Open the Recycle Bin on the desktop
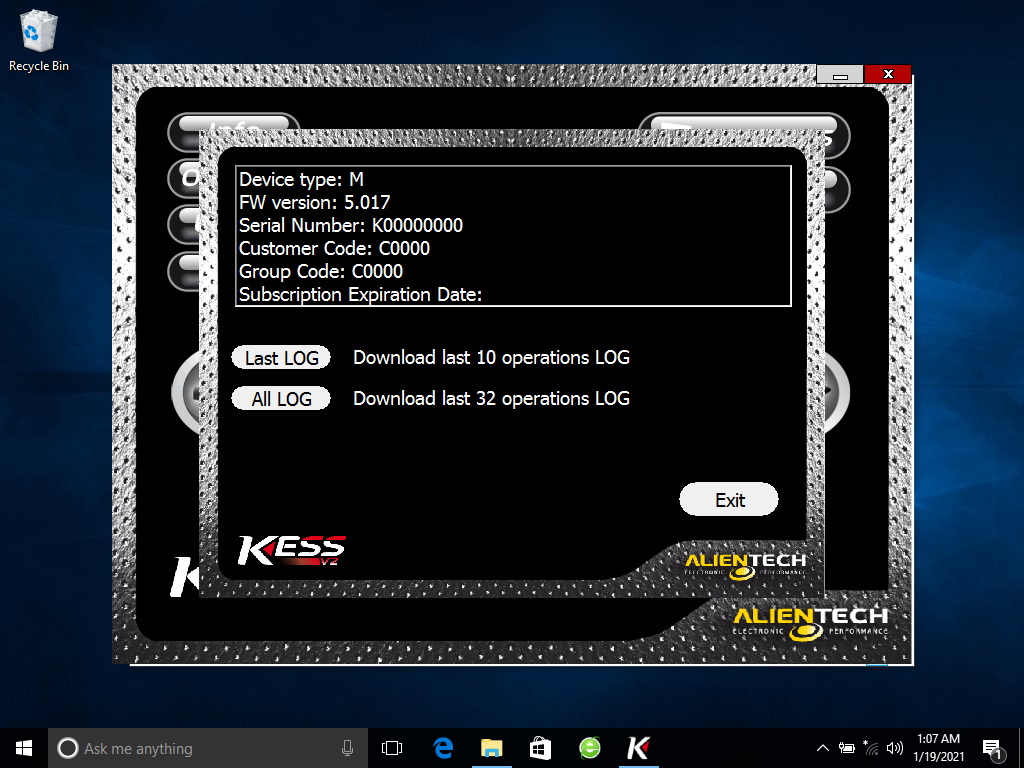Screen dimensions: 1024x768 coord(38,32)
